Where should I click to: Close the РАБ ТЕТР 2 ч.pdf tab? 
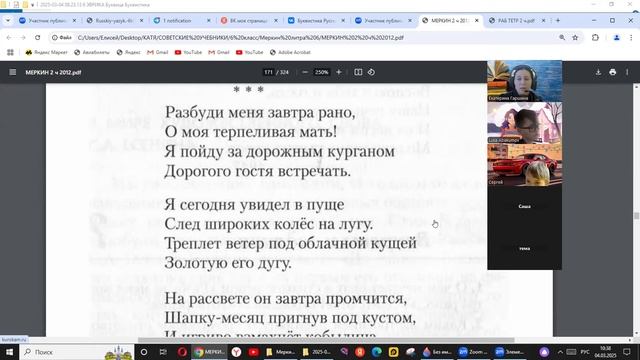(x=543, y=20)
